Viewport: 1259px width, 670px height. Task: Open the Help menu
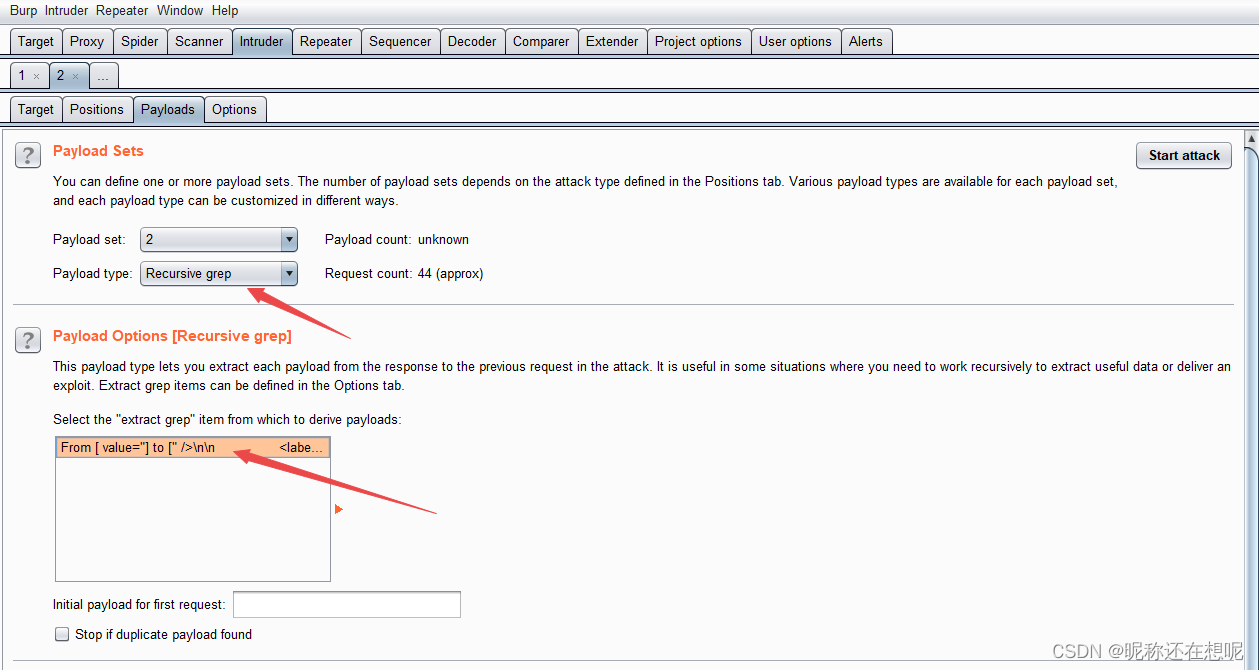[x=225, y=10]
